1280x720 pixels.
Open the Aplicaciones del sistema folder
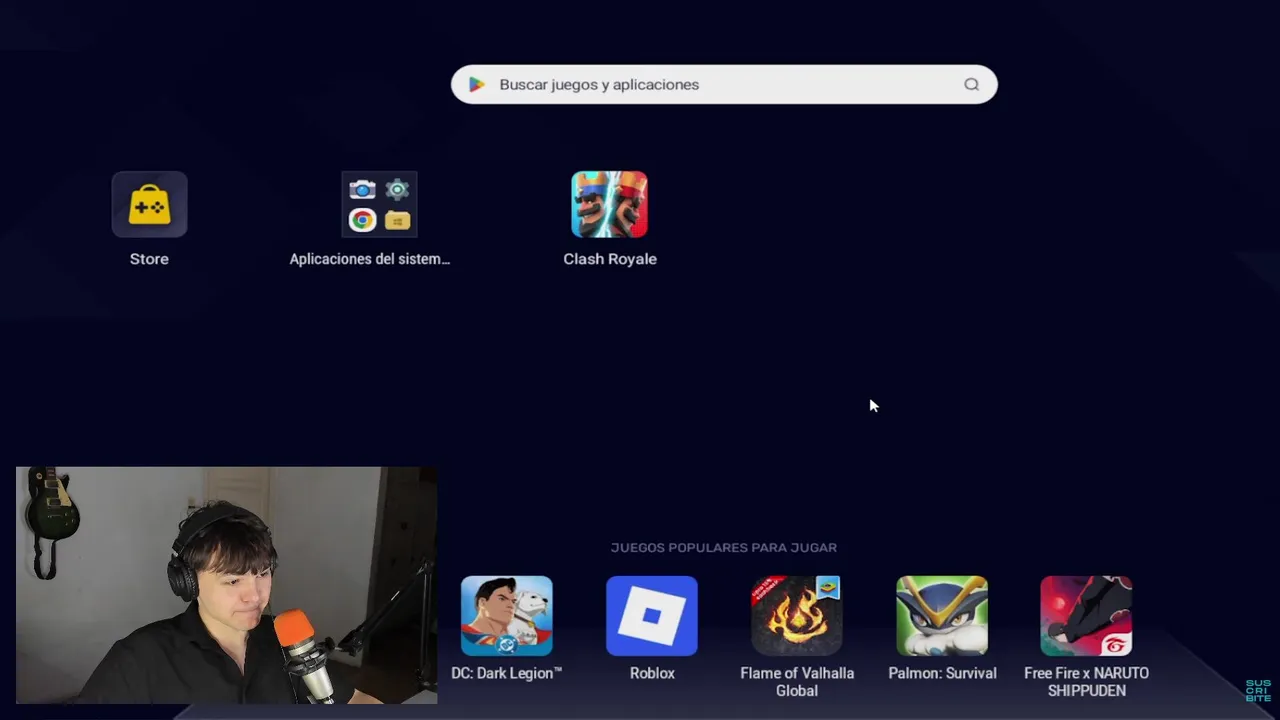click(x=379, y=204)
